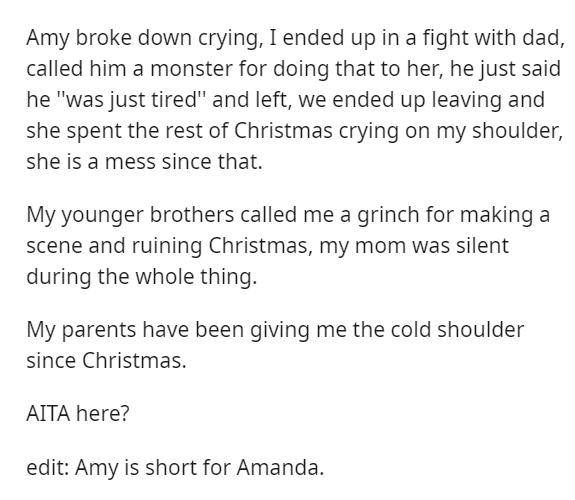The width and height of the screenshot is (575, 500).
Task: Click the words 'cold shoulder'
Action: pyautogui.click(x=457, y=330)
